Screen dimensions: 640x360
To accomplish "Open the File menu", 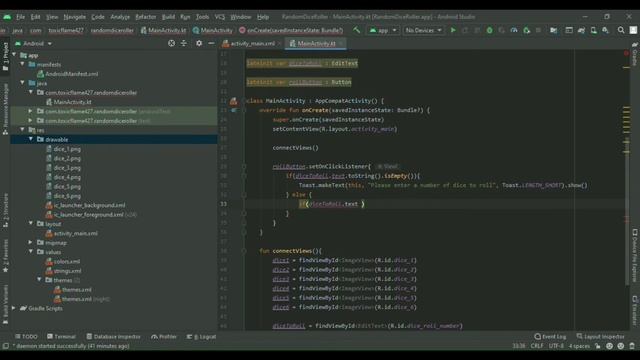I will 20,17.
